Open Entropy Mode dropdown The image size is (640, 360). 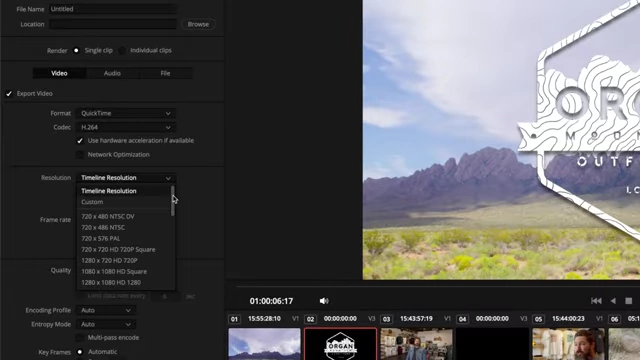click(106, 324)
